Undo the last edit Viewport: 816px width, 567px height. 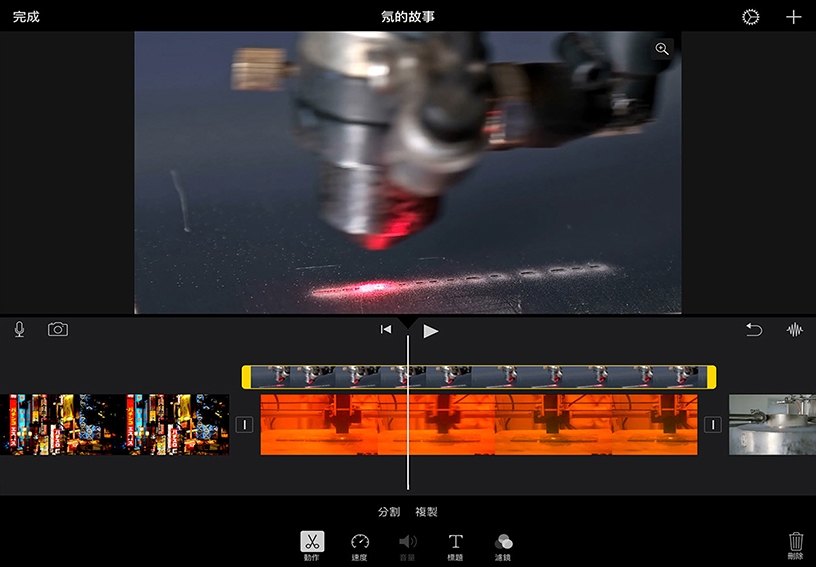pyautogui.click(x=754, y=330)
